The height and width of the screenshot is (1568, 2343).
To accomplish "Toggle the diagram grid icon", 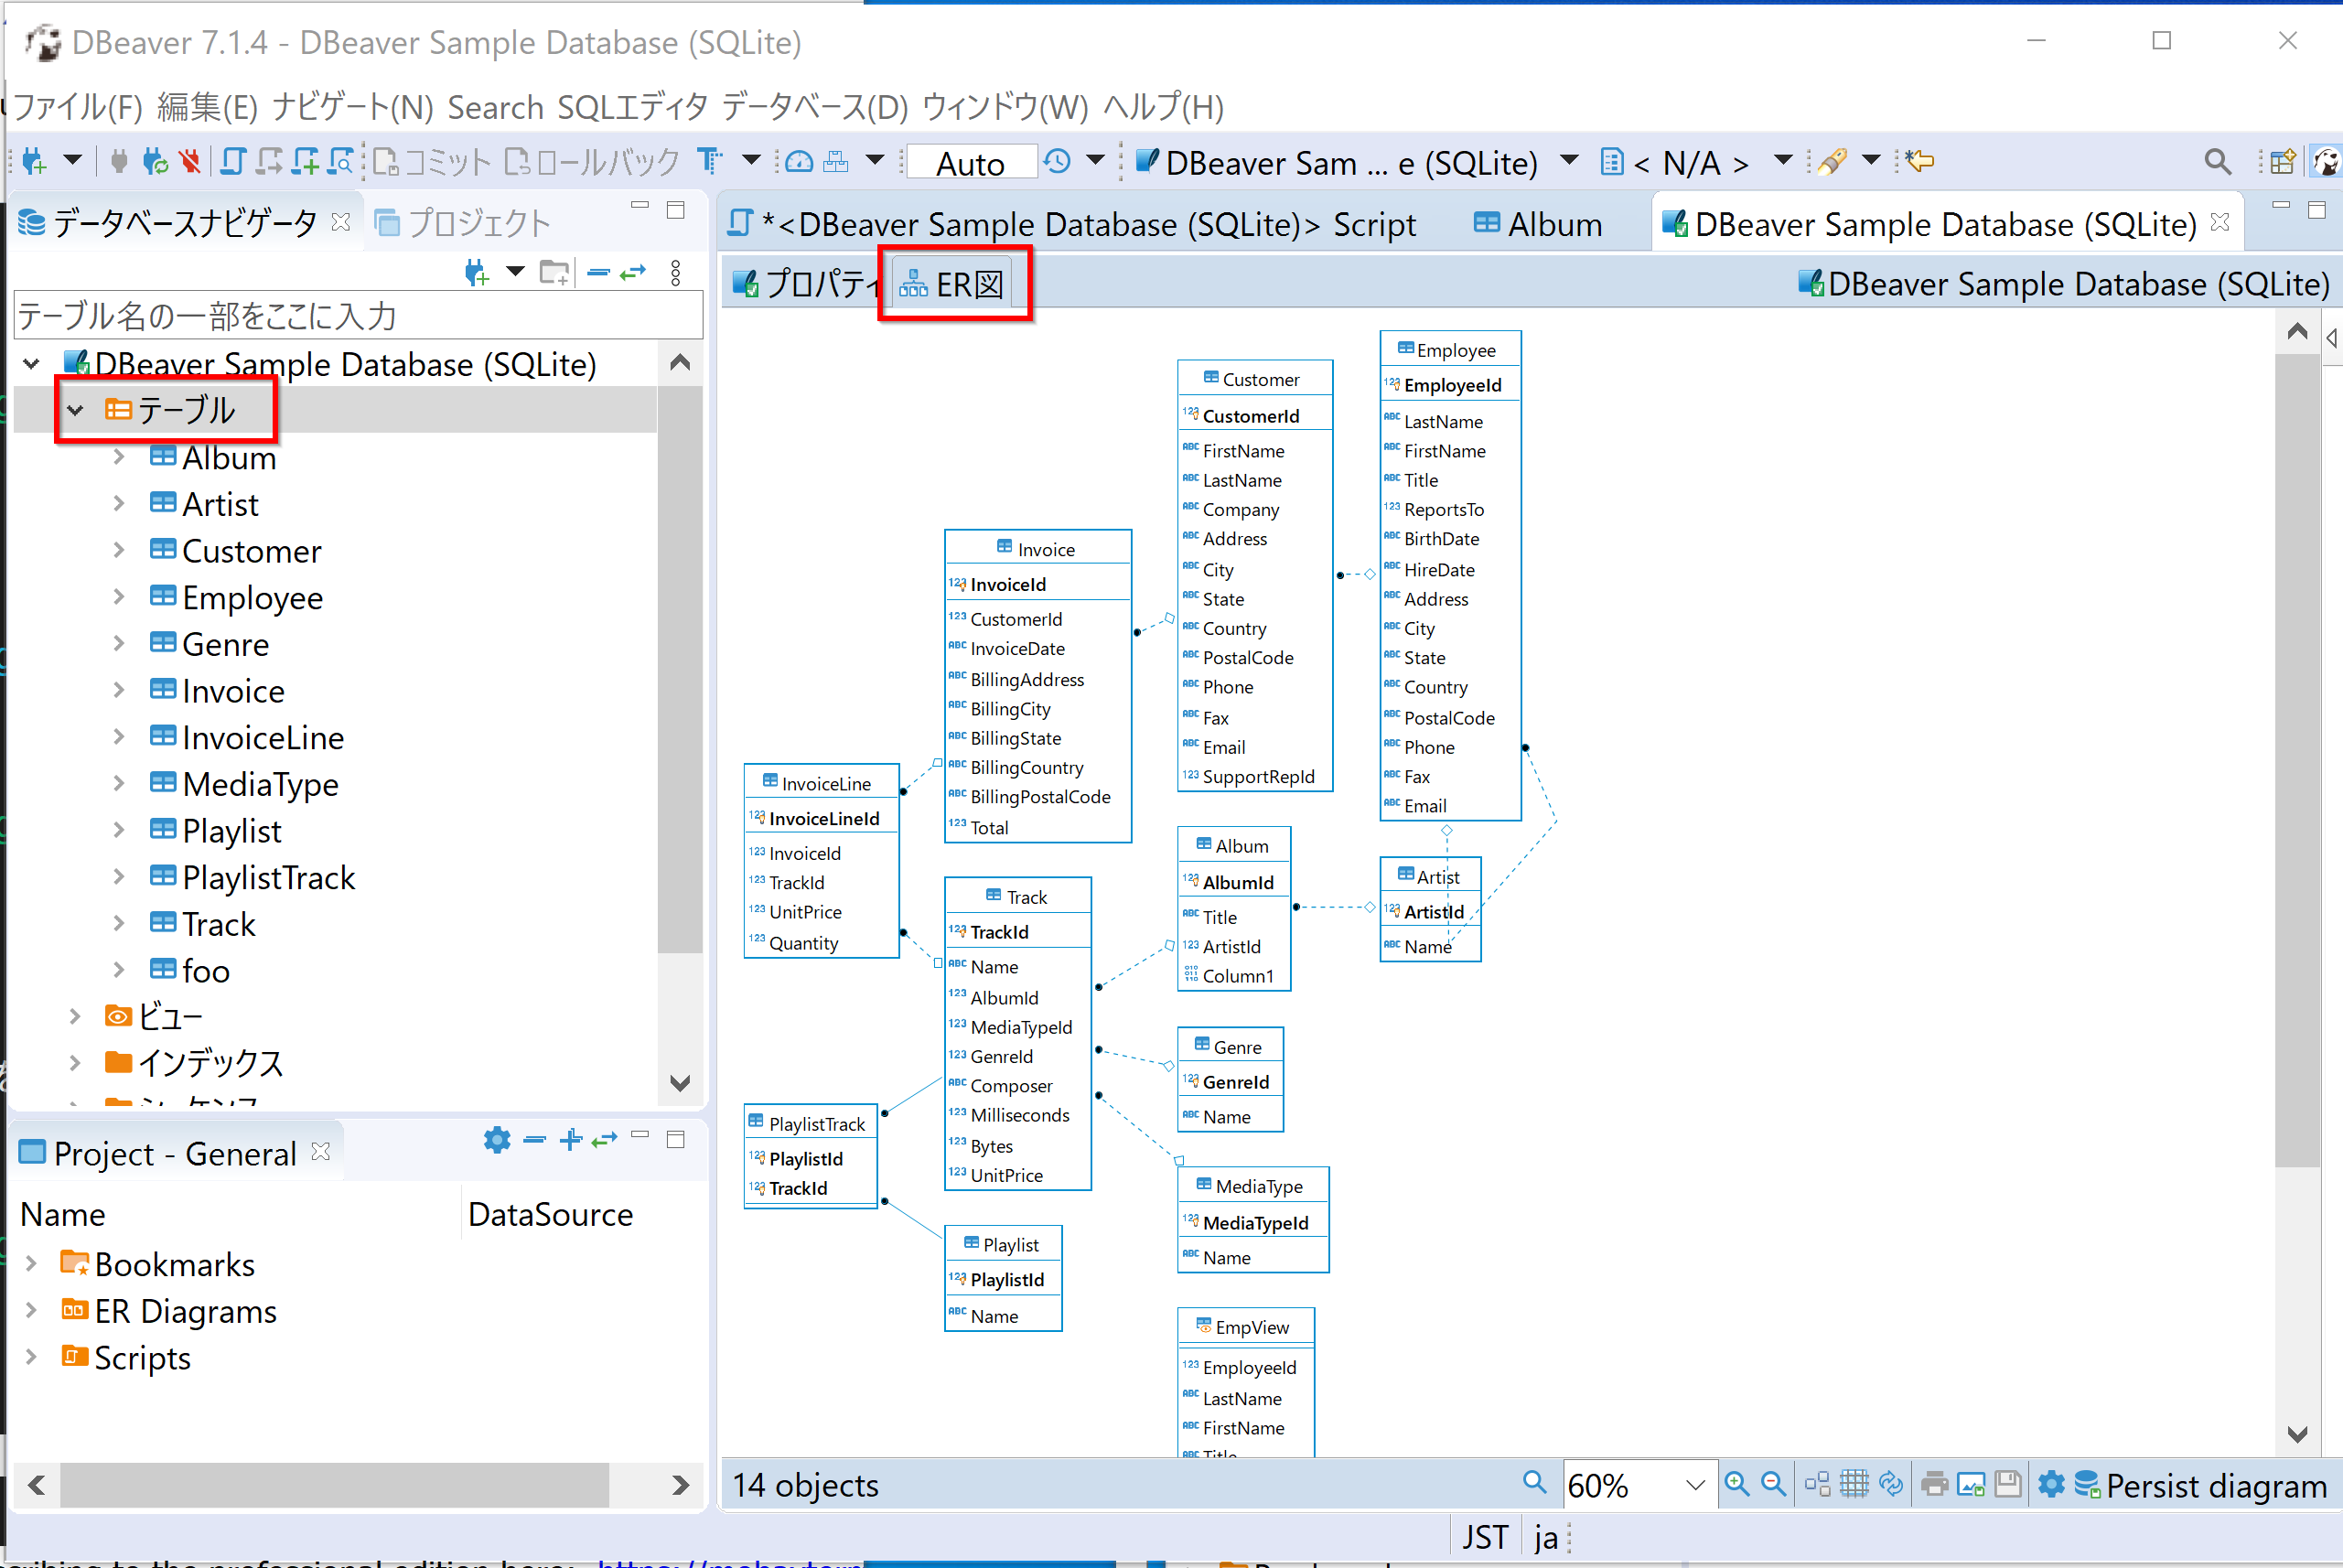I will click(1854, 1484).
